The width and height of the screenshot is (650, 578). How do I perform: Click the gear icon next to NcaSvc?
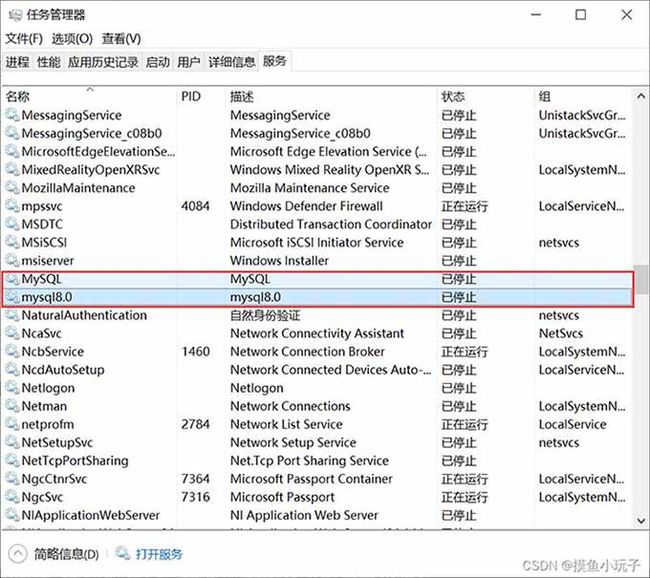(12, 333)
